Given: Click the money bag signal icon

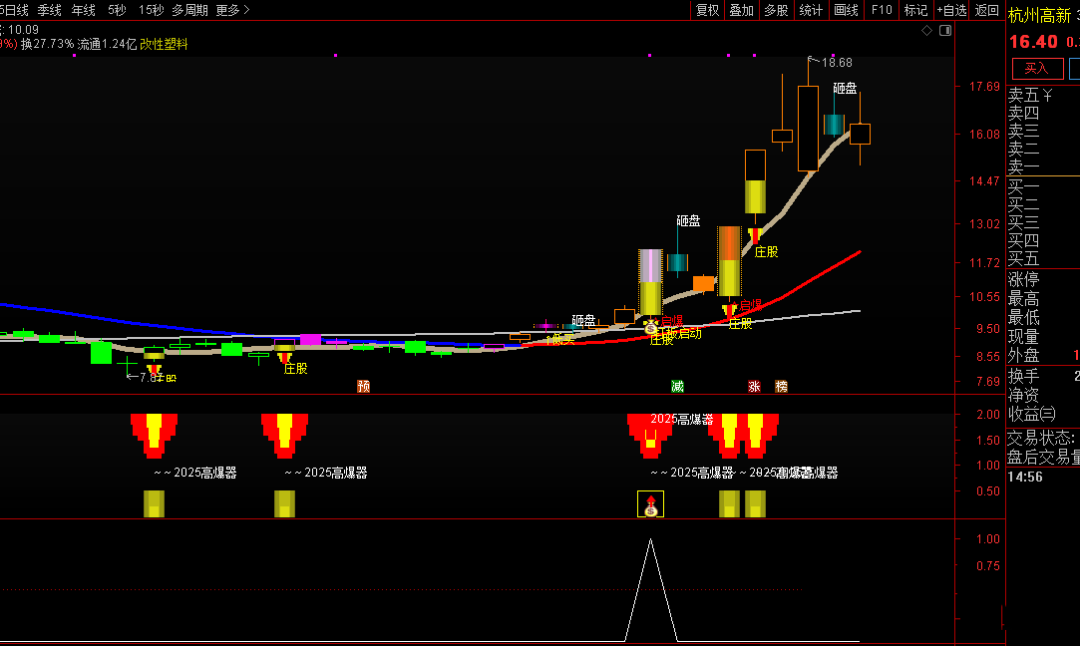Looking at the screenshot, I should (651, 504).
